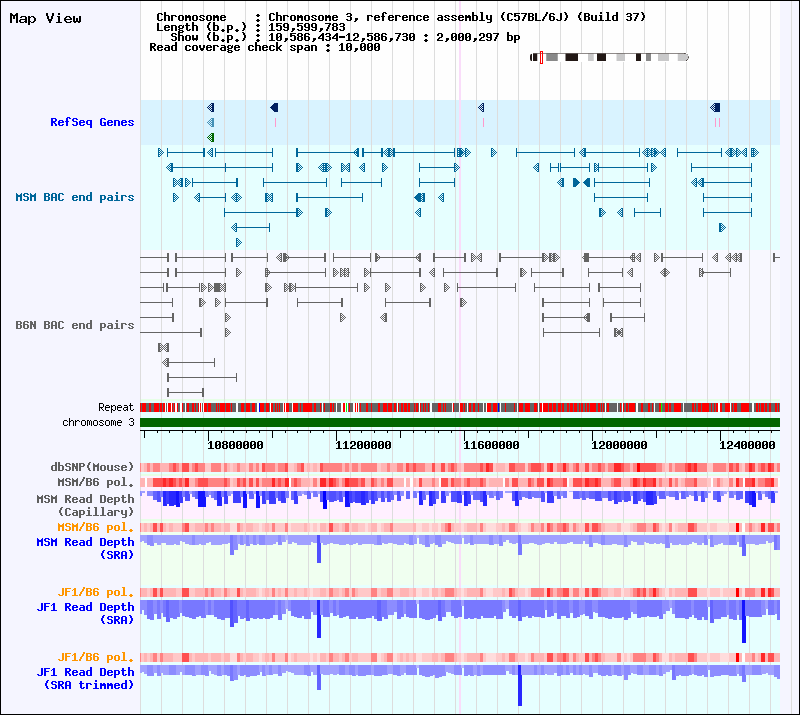The height and width of the screenshot is (715, 800).
Task: Click the Repeat track label
Action: pos(116,407)
